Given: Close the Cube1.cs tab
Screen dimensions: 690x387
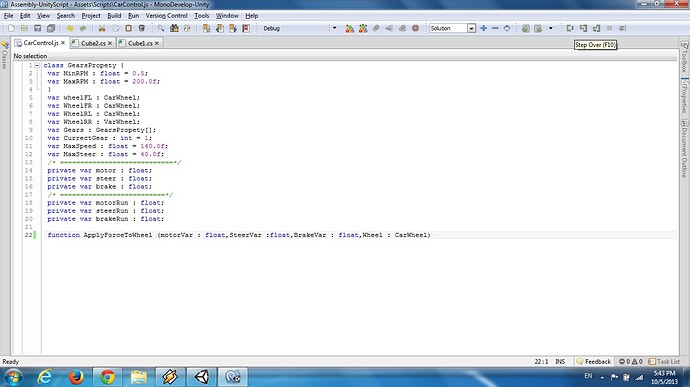Looking at the screenshot, I should pyautogui.click(x=157, y=43).
